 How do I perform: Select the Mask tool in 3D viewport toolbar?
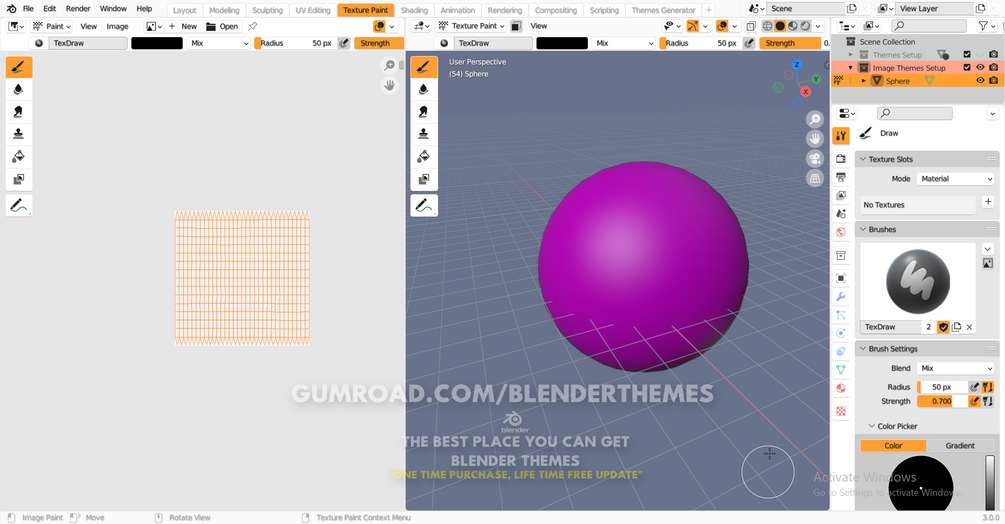[424, 179]
